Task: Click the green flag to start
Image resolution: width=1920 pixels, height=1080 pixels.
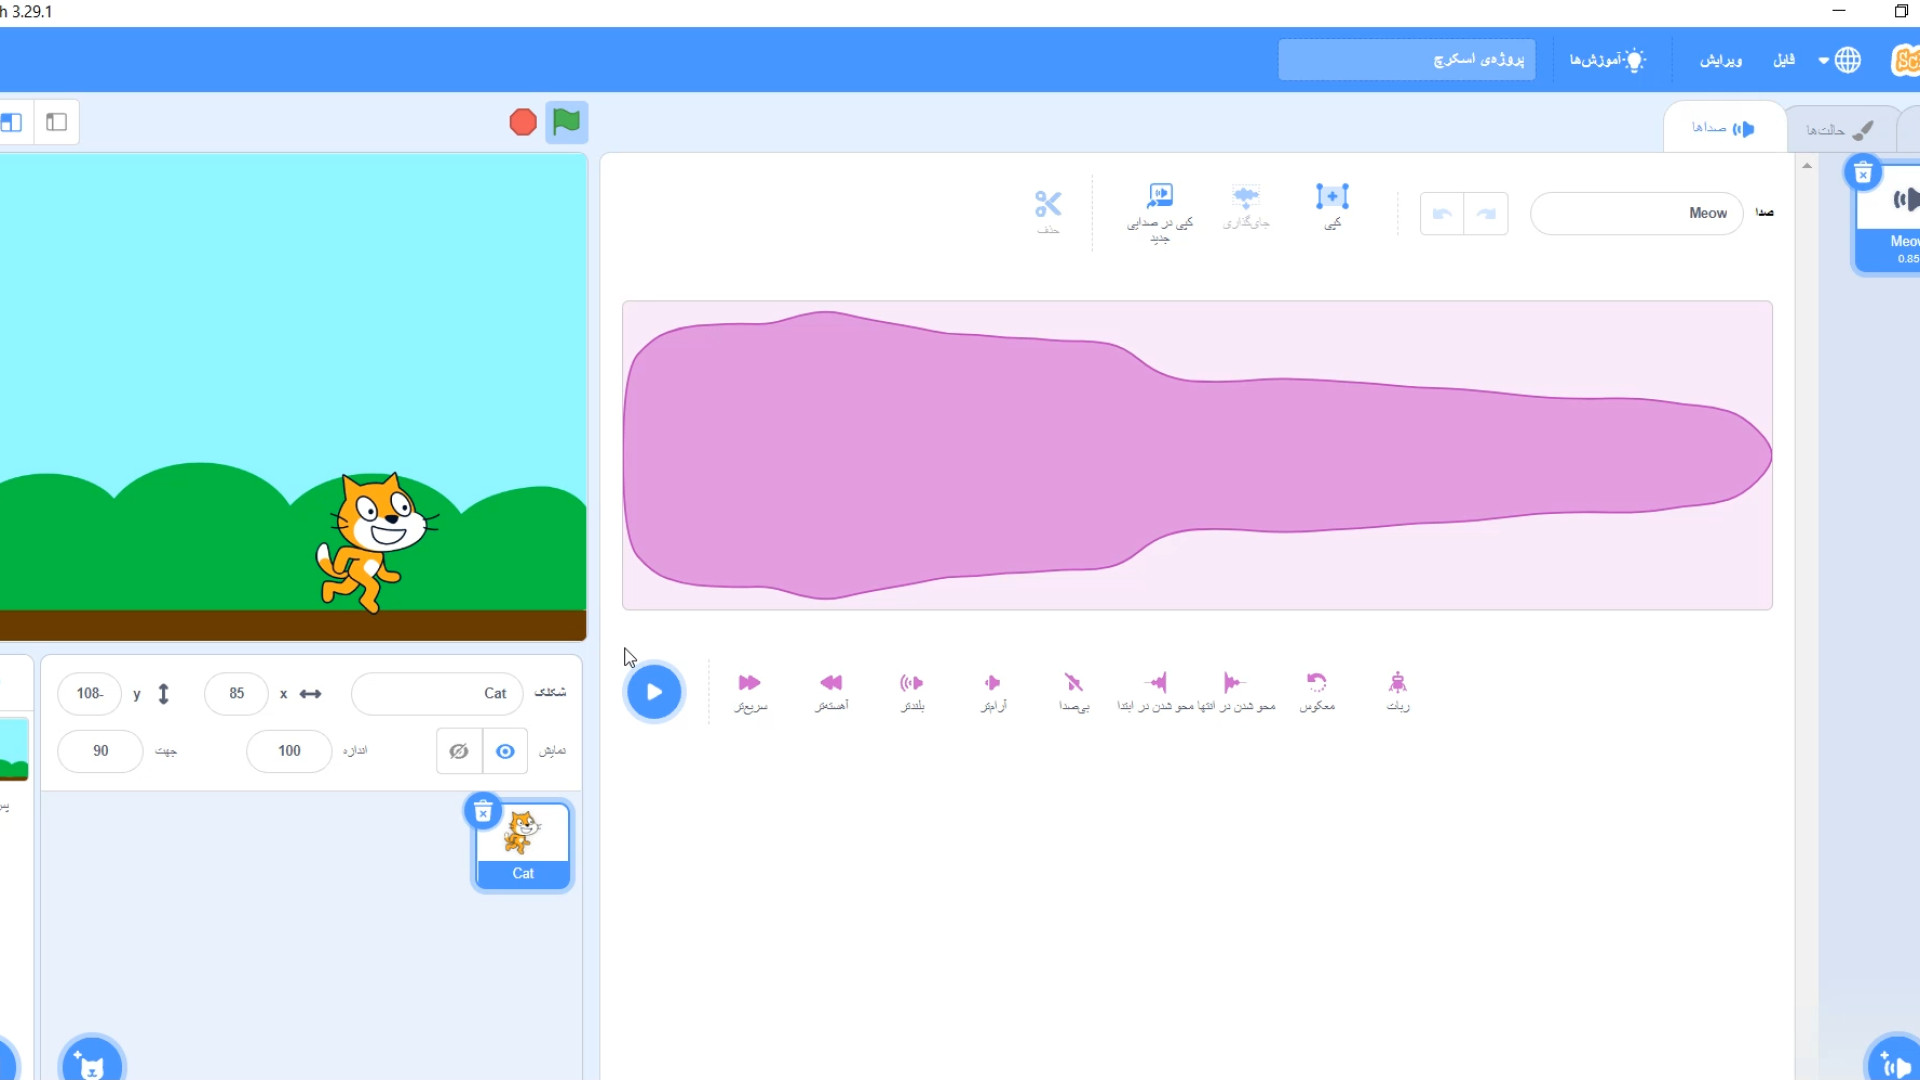Action: [x=566, y=122]
